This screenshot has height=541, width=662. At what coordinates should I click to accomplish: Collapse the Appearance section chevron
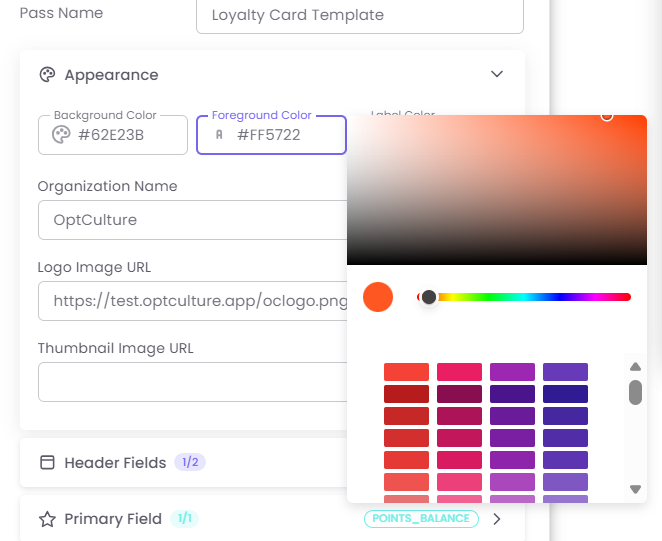coord(497,75)
